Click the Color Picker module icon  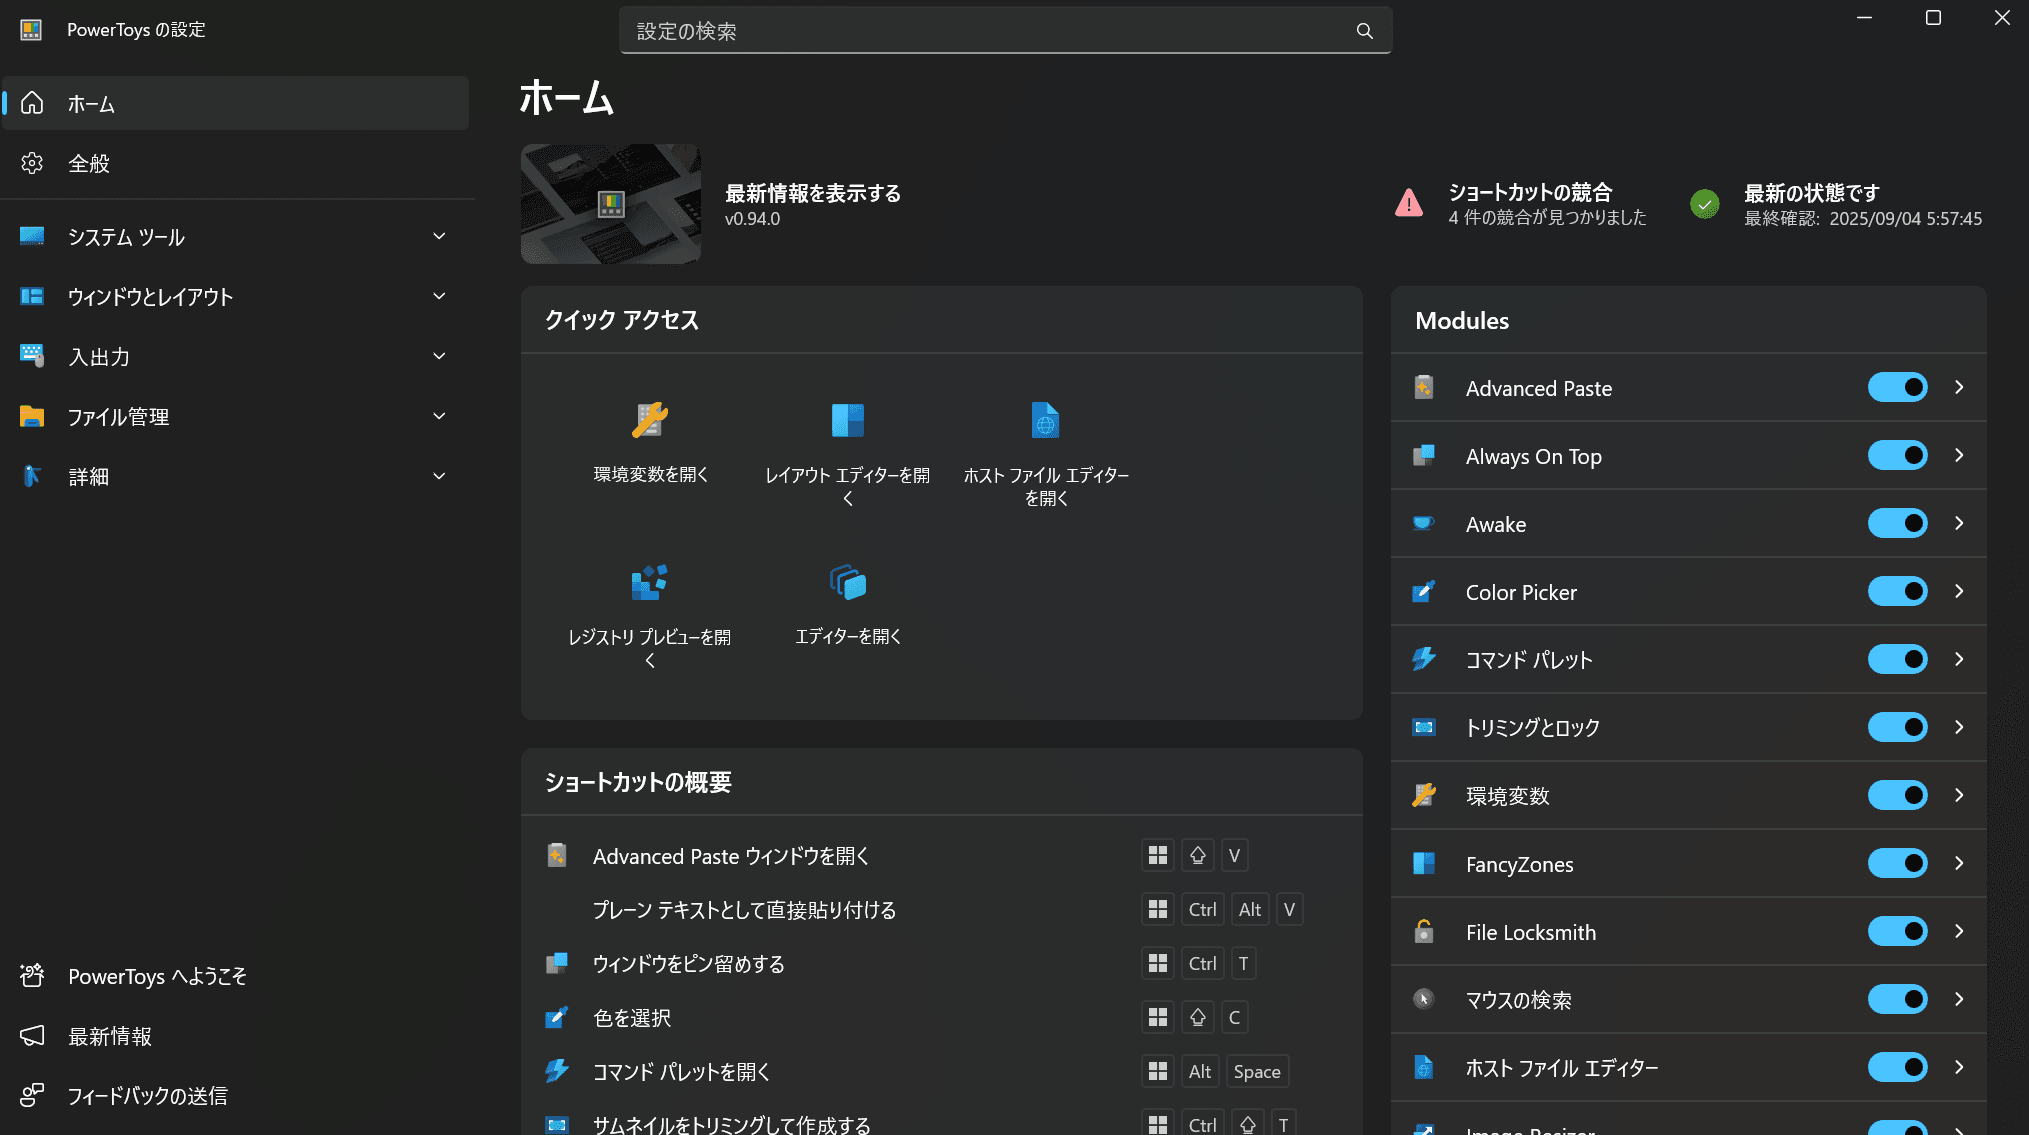1424,592
